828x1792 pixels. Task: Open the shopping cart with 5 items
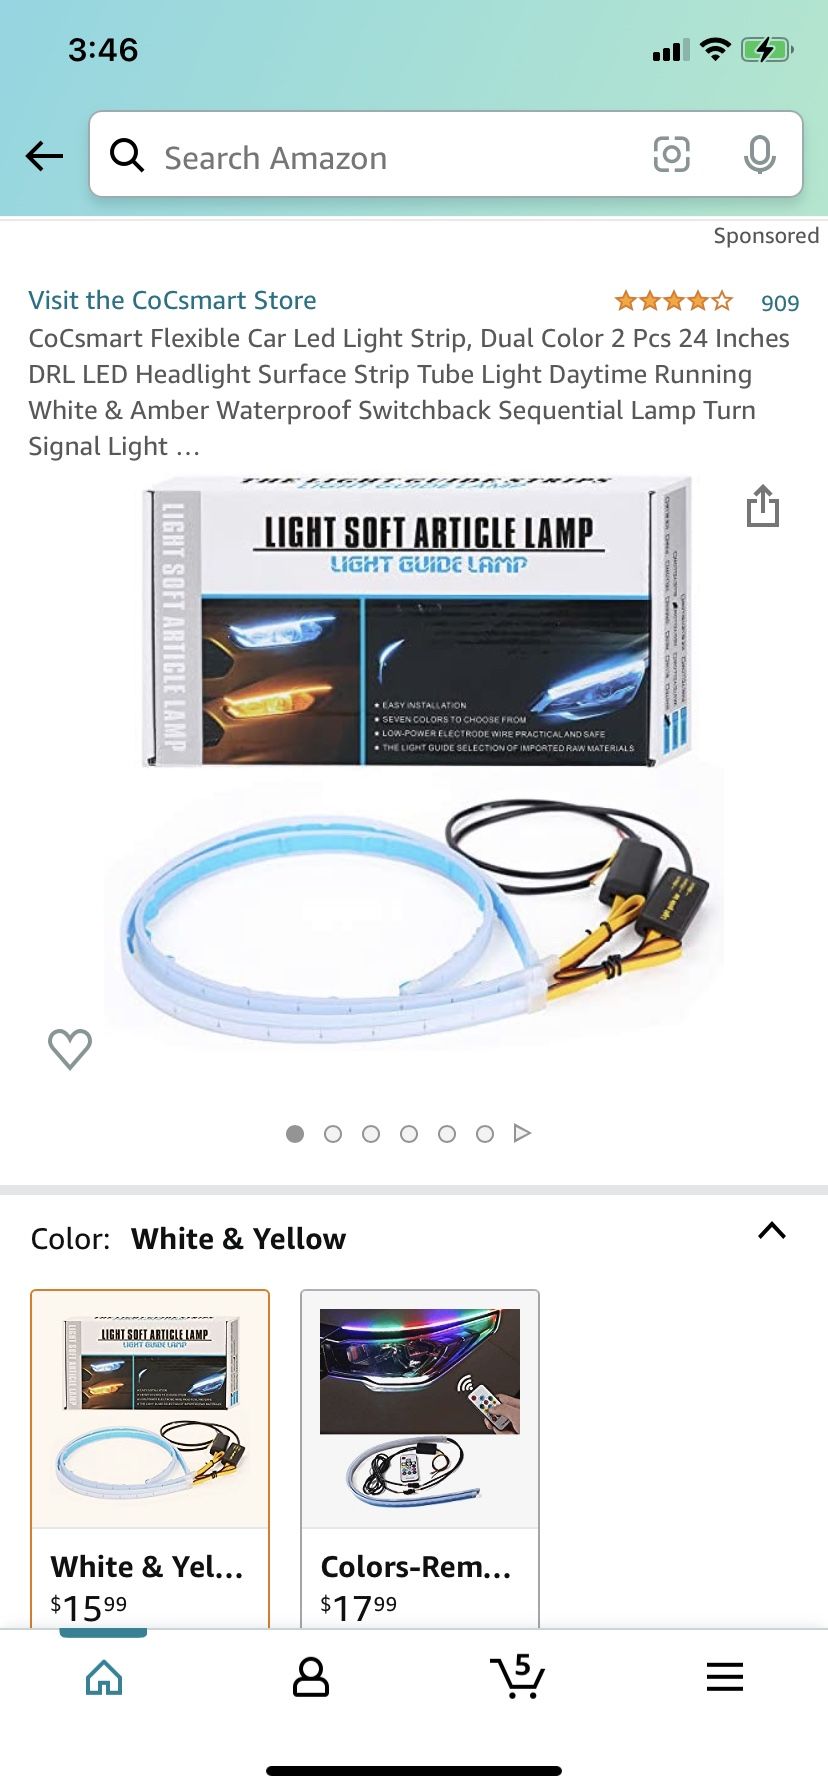517,1676
